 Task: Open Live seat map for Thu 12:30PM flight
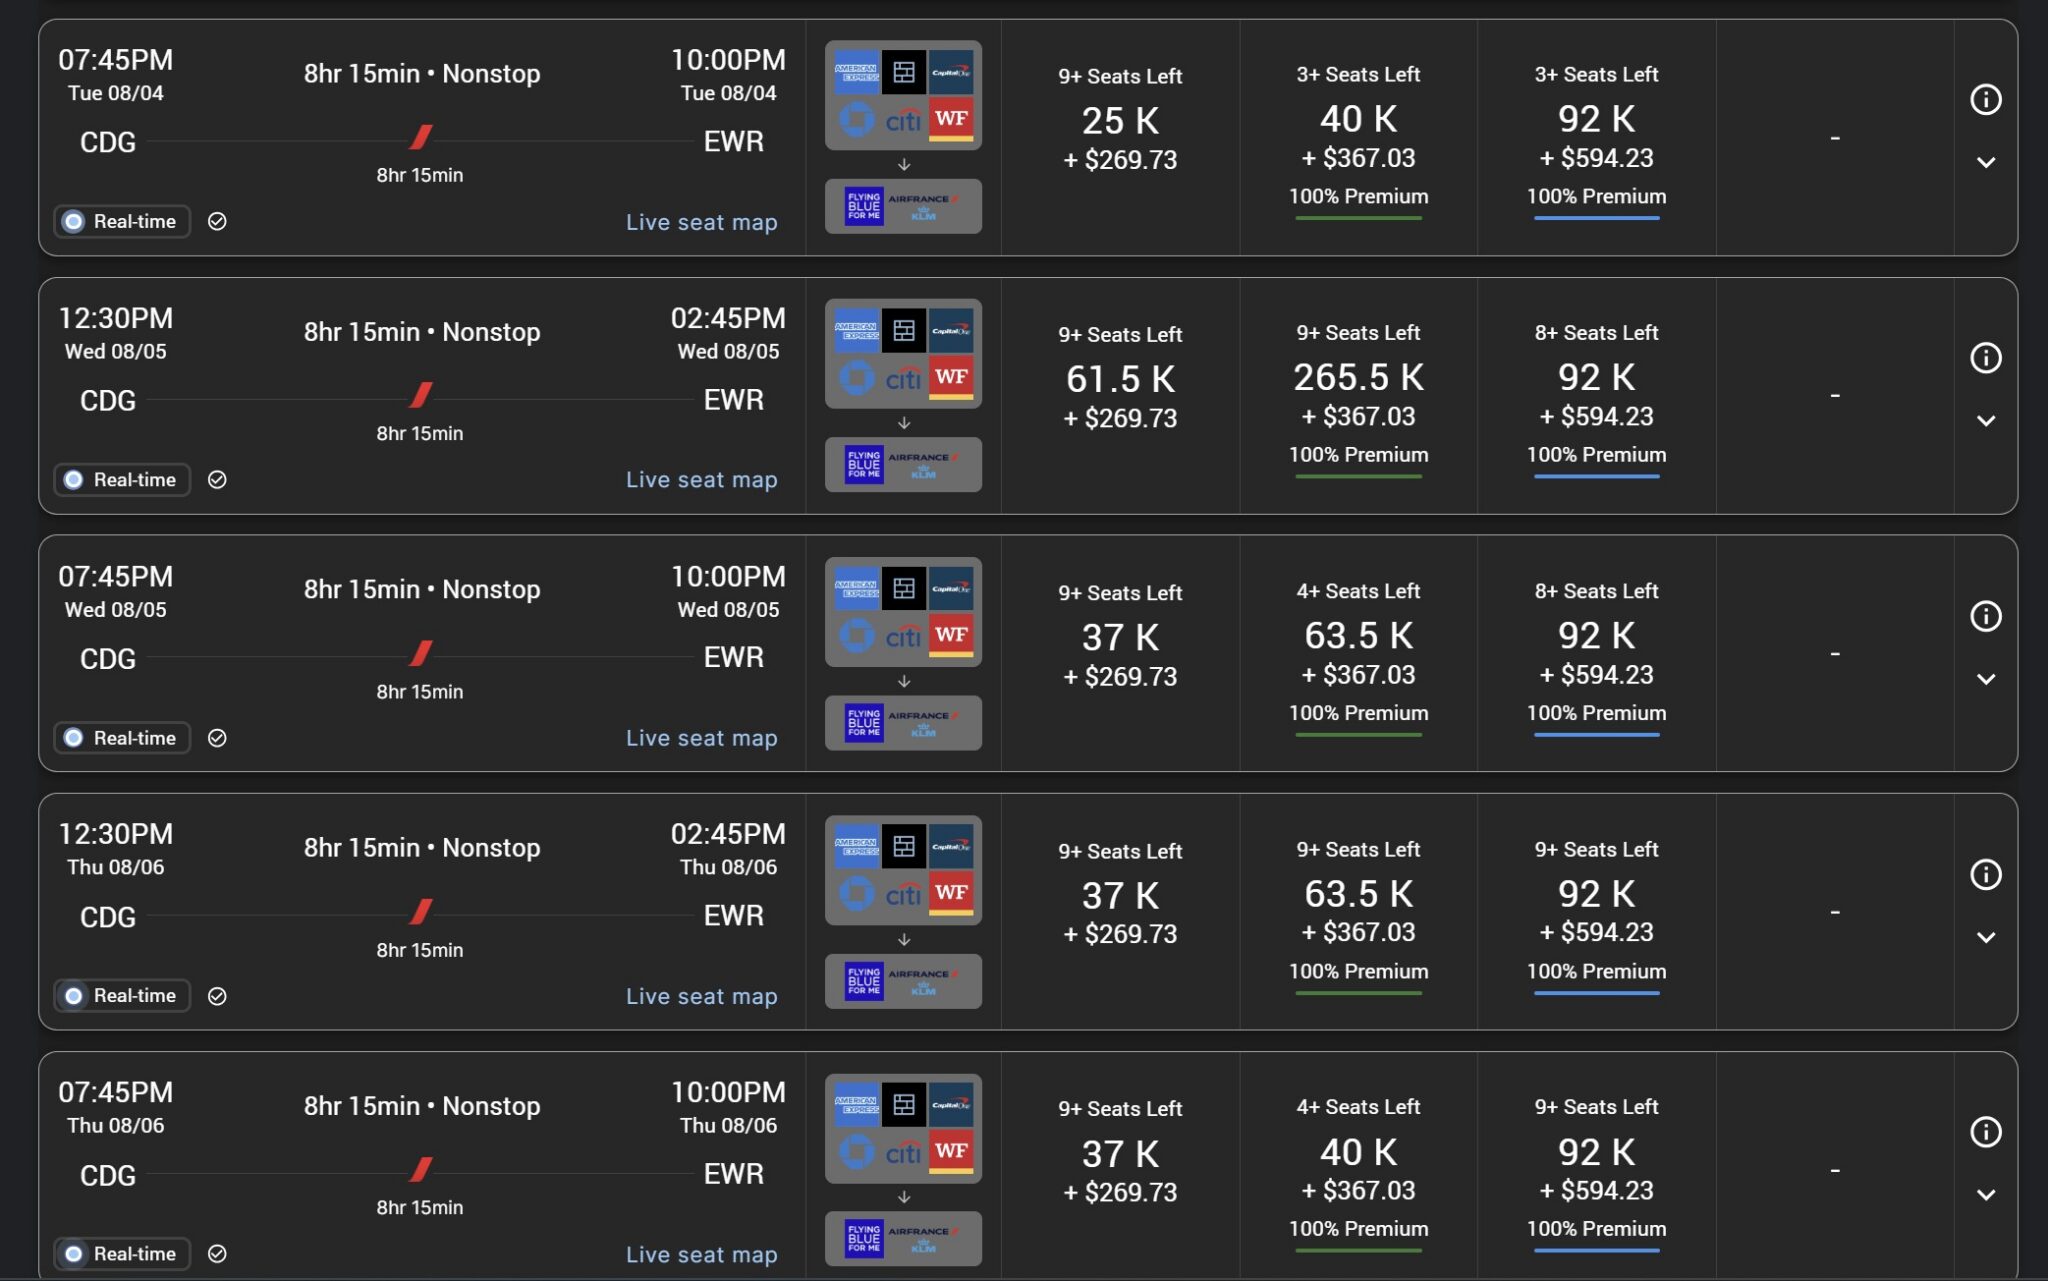pyautogui.click(x=701, y=996)
